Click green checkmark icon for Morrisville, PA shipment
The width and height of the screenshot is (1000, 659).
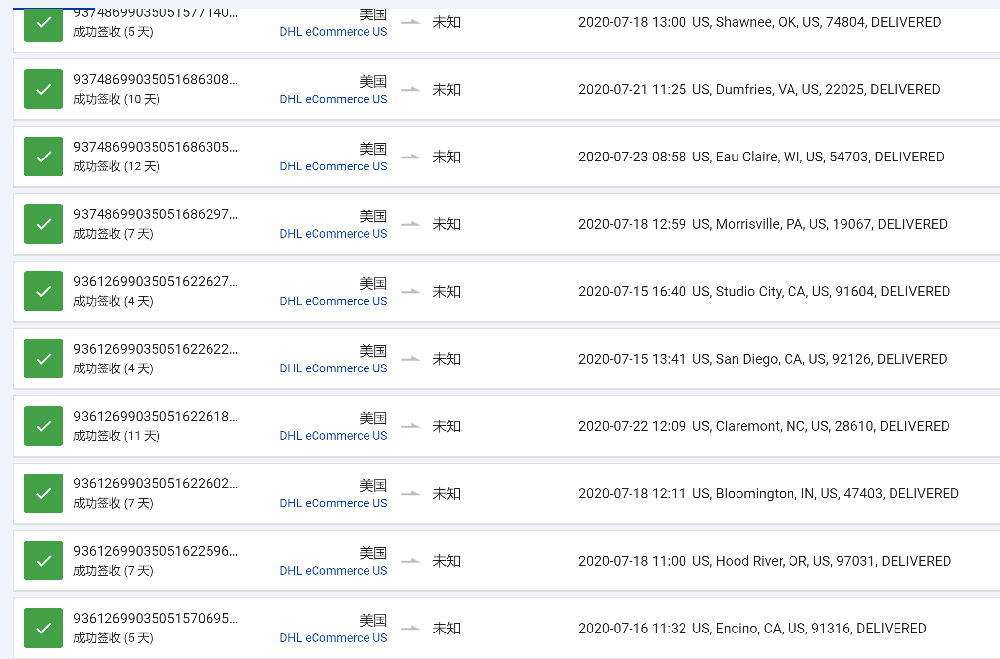click(x=43, y=224)
